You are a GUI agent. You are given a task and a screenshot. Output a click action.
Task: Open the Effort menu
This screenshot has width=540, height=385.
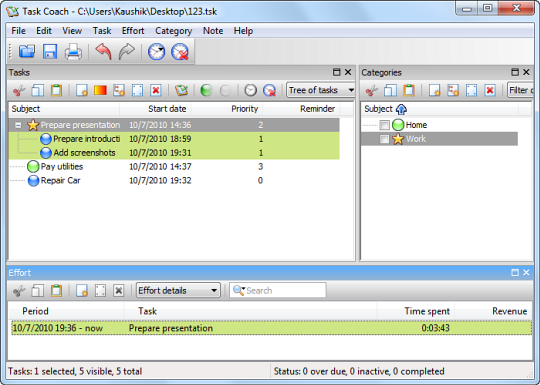click(x=133, y=31)
